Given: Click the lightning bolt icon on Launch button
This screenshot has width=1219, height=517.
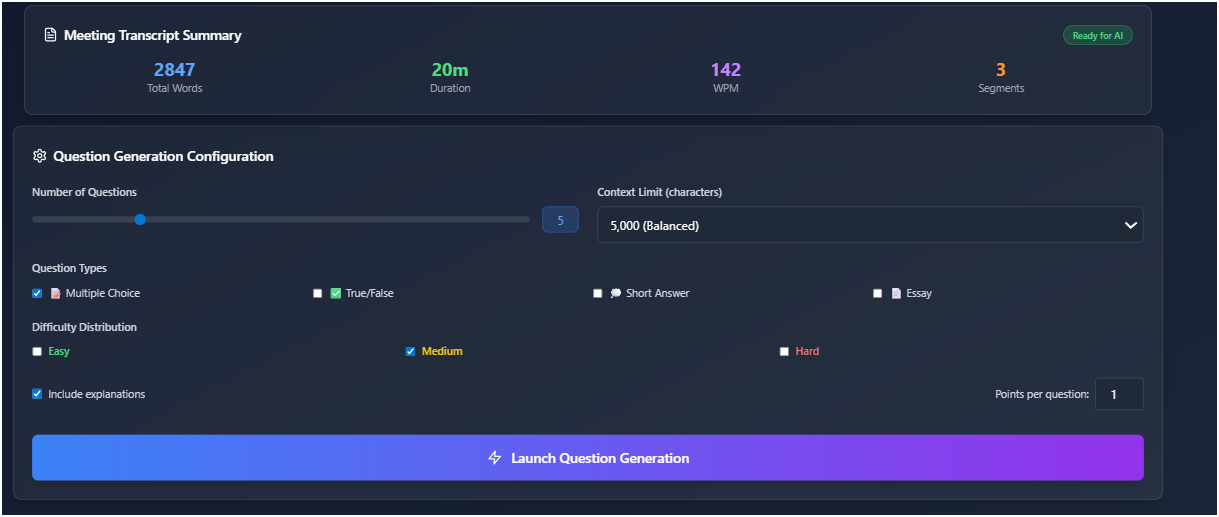Looking at the screenshot, I should [494, 458].
